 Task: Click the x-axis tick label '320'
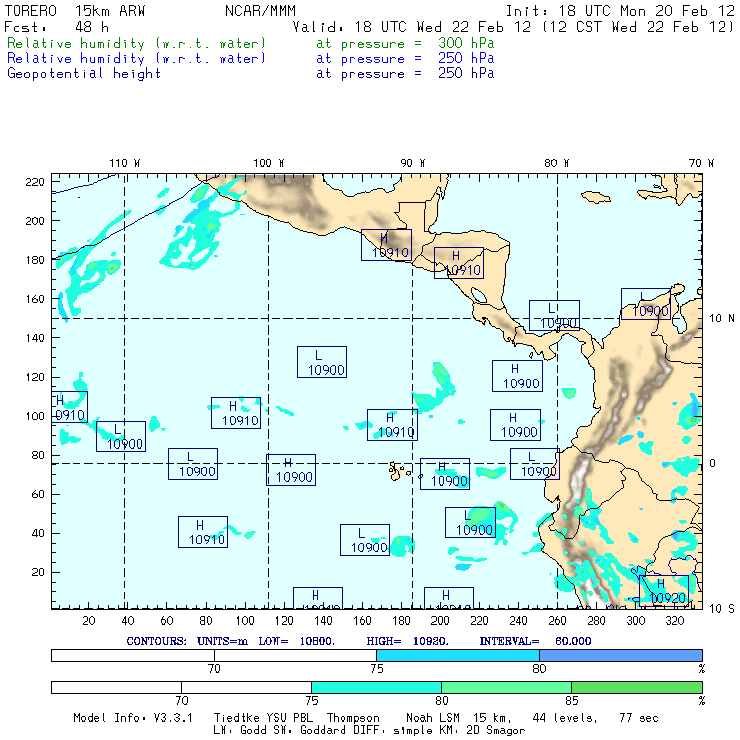[x=674, y=621]
